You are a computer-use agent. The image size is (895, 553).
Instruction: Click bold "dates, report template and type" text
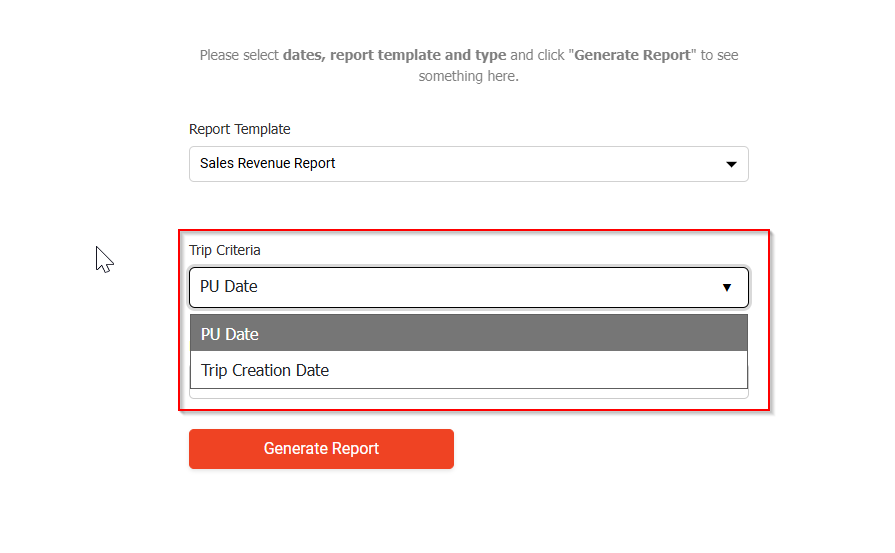[394, 55]
